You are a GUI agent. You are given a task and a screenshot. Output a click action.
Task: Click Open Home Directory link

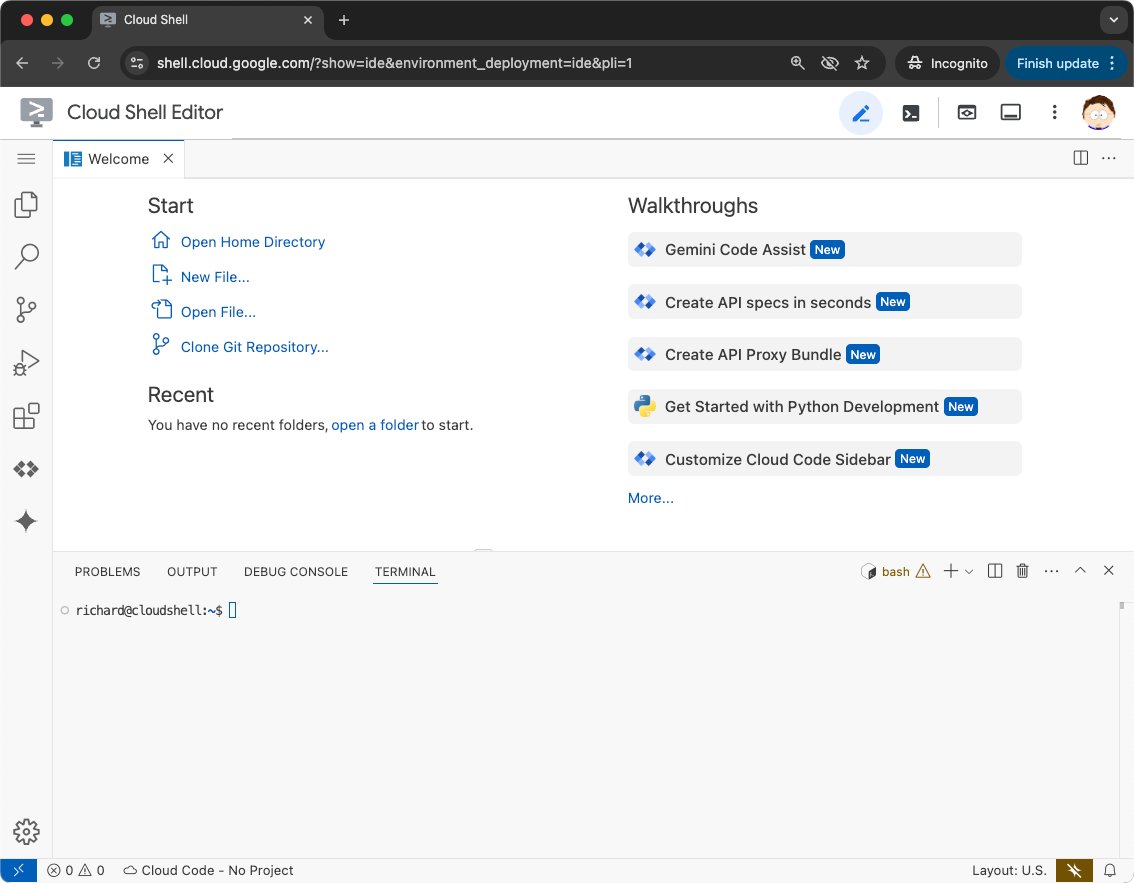coord(252,242)
